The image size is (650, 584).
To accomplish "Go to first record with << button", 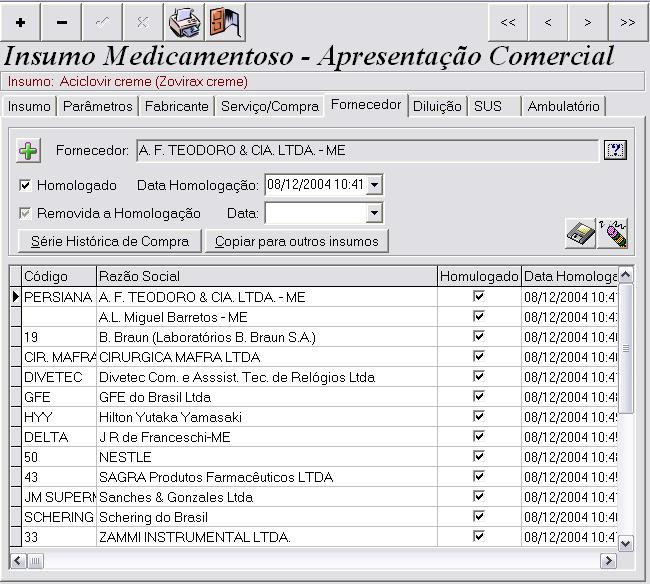I will [508, 22].
